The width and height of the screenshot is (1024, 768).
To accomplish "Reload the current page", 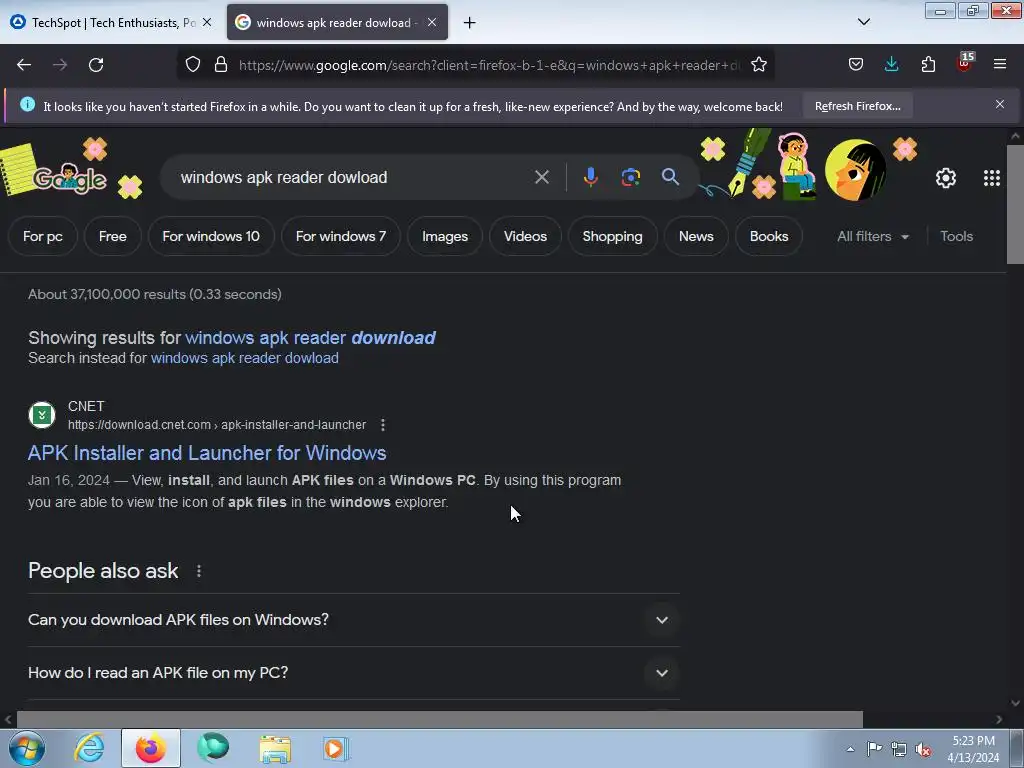I will (96, 65).
